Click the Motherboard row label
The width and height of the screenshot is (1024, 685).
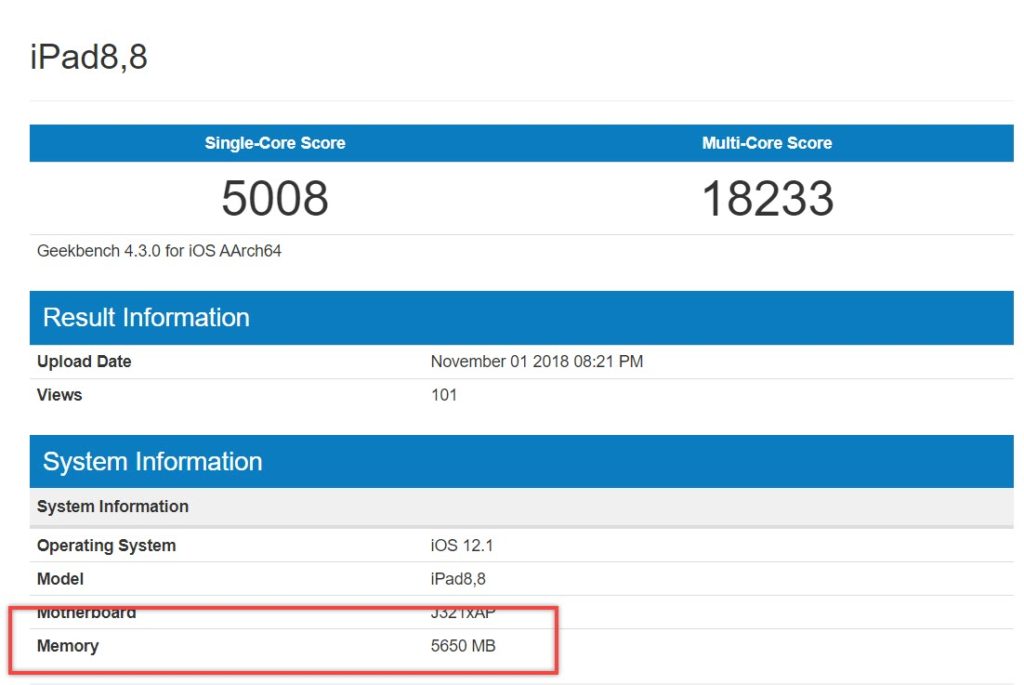tap(86, 612)
